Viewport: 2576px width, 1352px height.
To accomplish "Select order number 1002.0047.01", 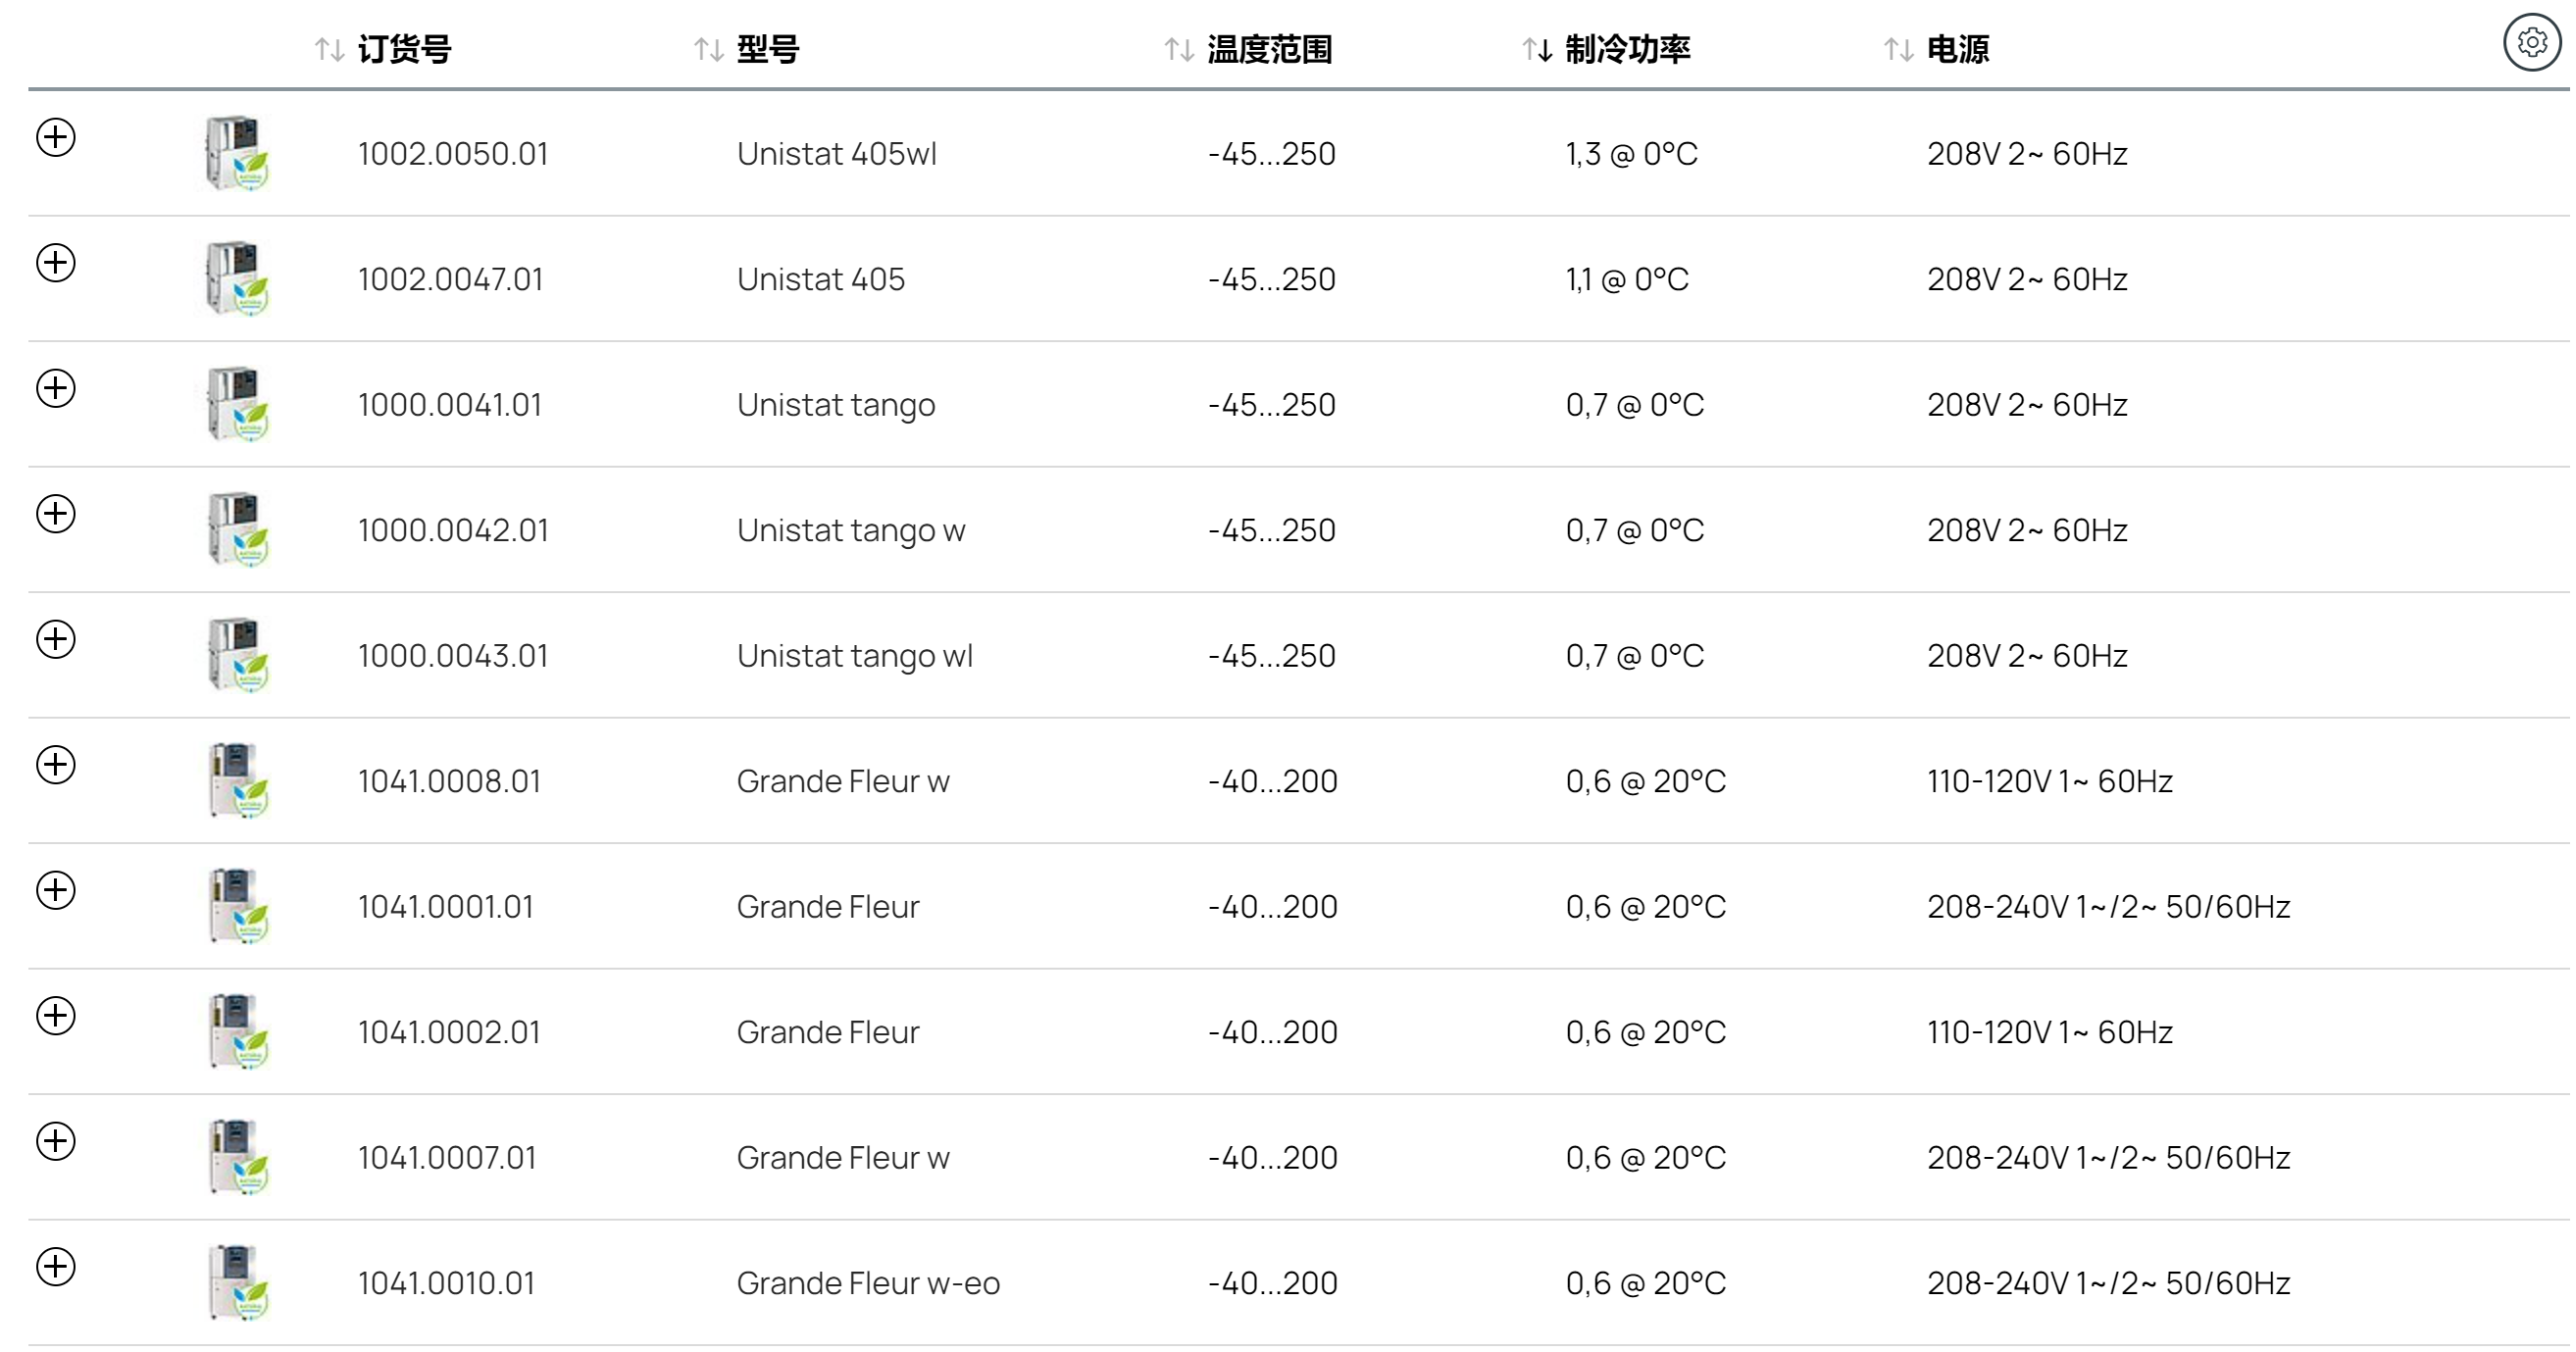I will 451,279.
